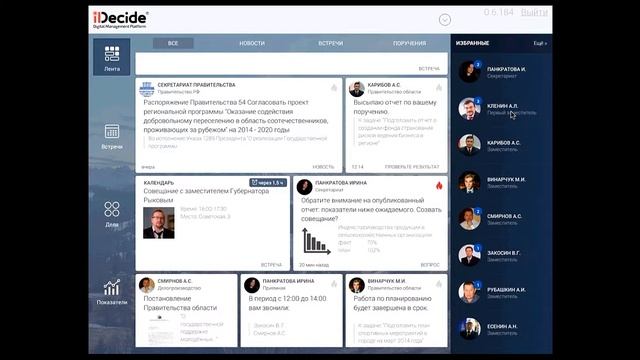640x360 pixels.
Task: Switch to the ВСТРЕЧИ tab
Action: 331,43
